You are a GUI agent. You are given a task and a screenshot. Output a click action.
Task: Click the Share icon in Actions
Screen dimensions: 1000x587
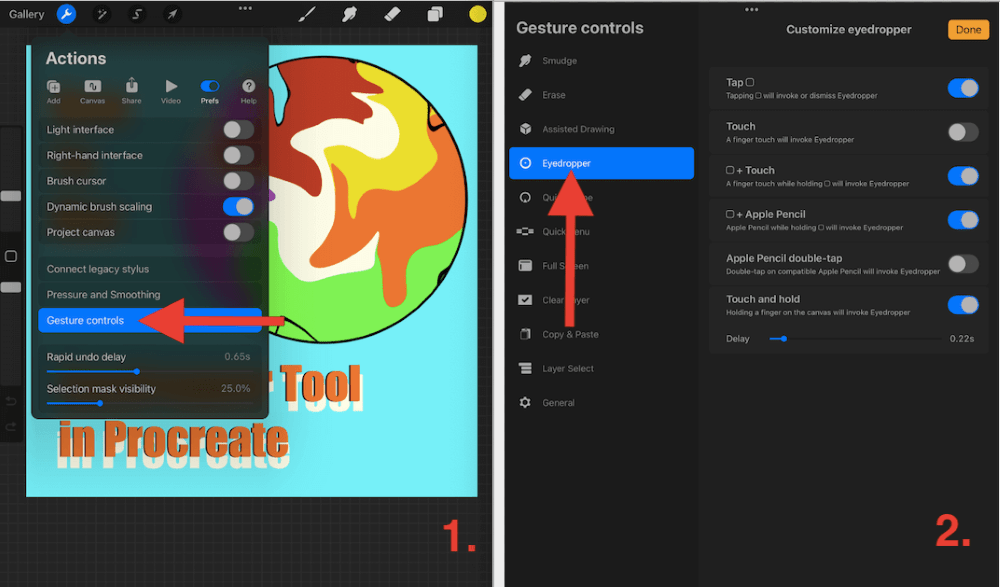click(x=131, y=94)
